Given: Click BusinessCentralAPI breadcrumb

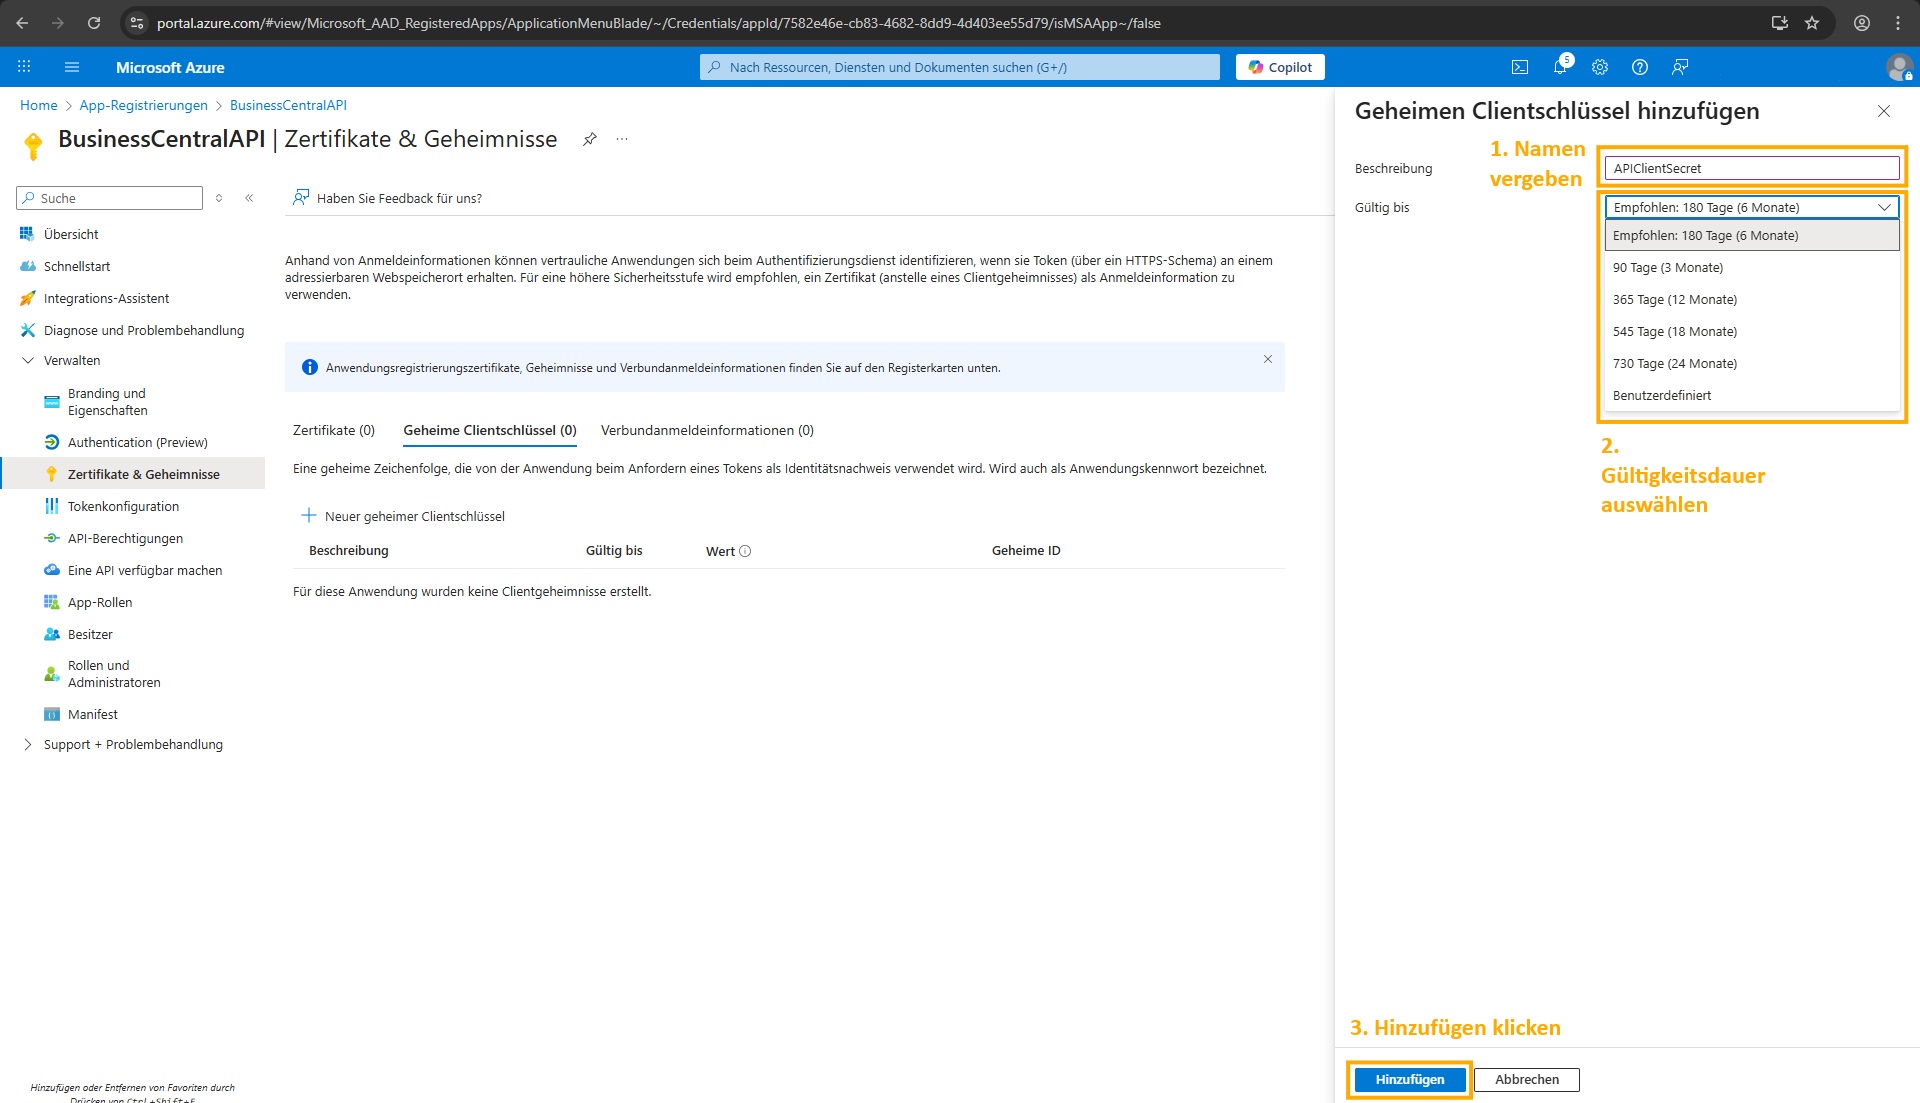Looking at the screenshot, I should pos(288,105).
